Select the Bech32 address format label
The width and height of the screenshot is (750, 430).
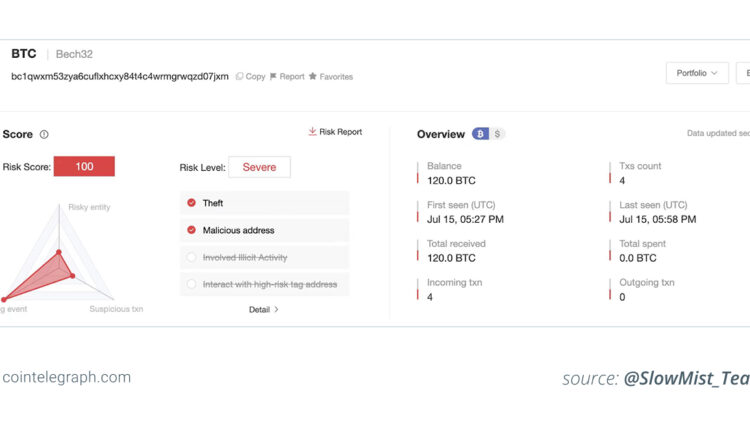click(74, 54)
